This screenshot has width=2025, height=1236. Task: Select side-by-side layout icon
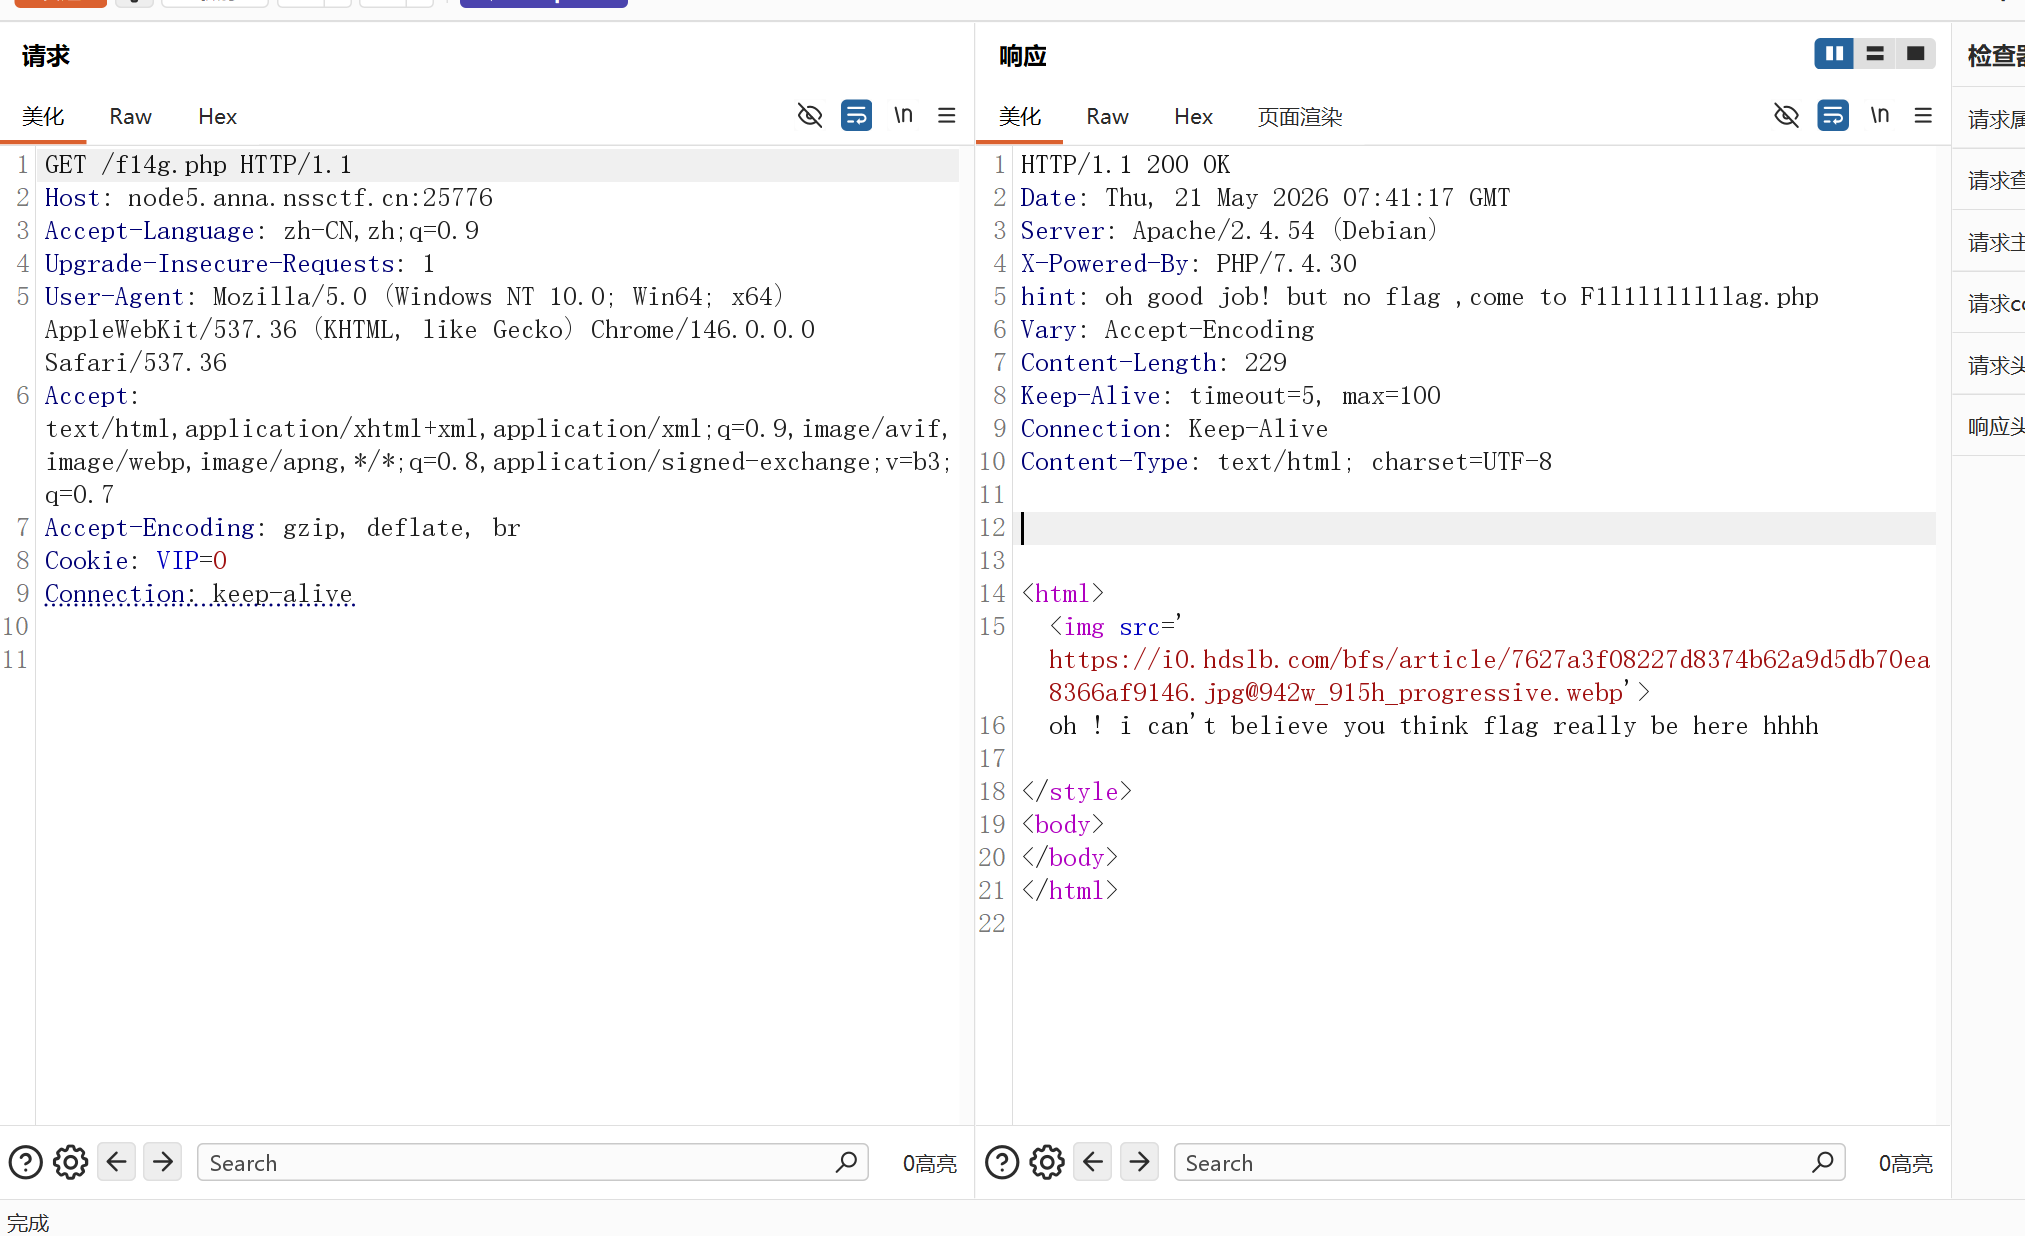(x=1834, y=54)
